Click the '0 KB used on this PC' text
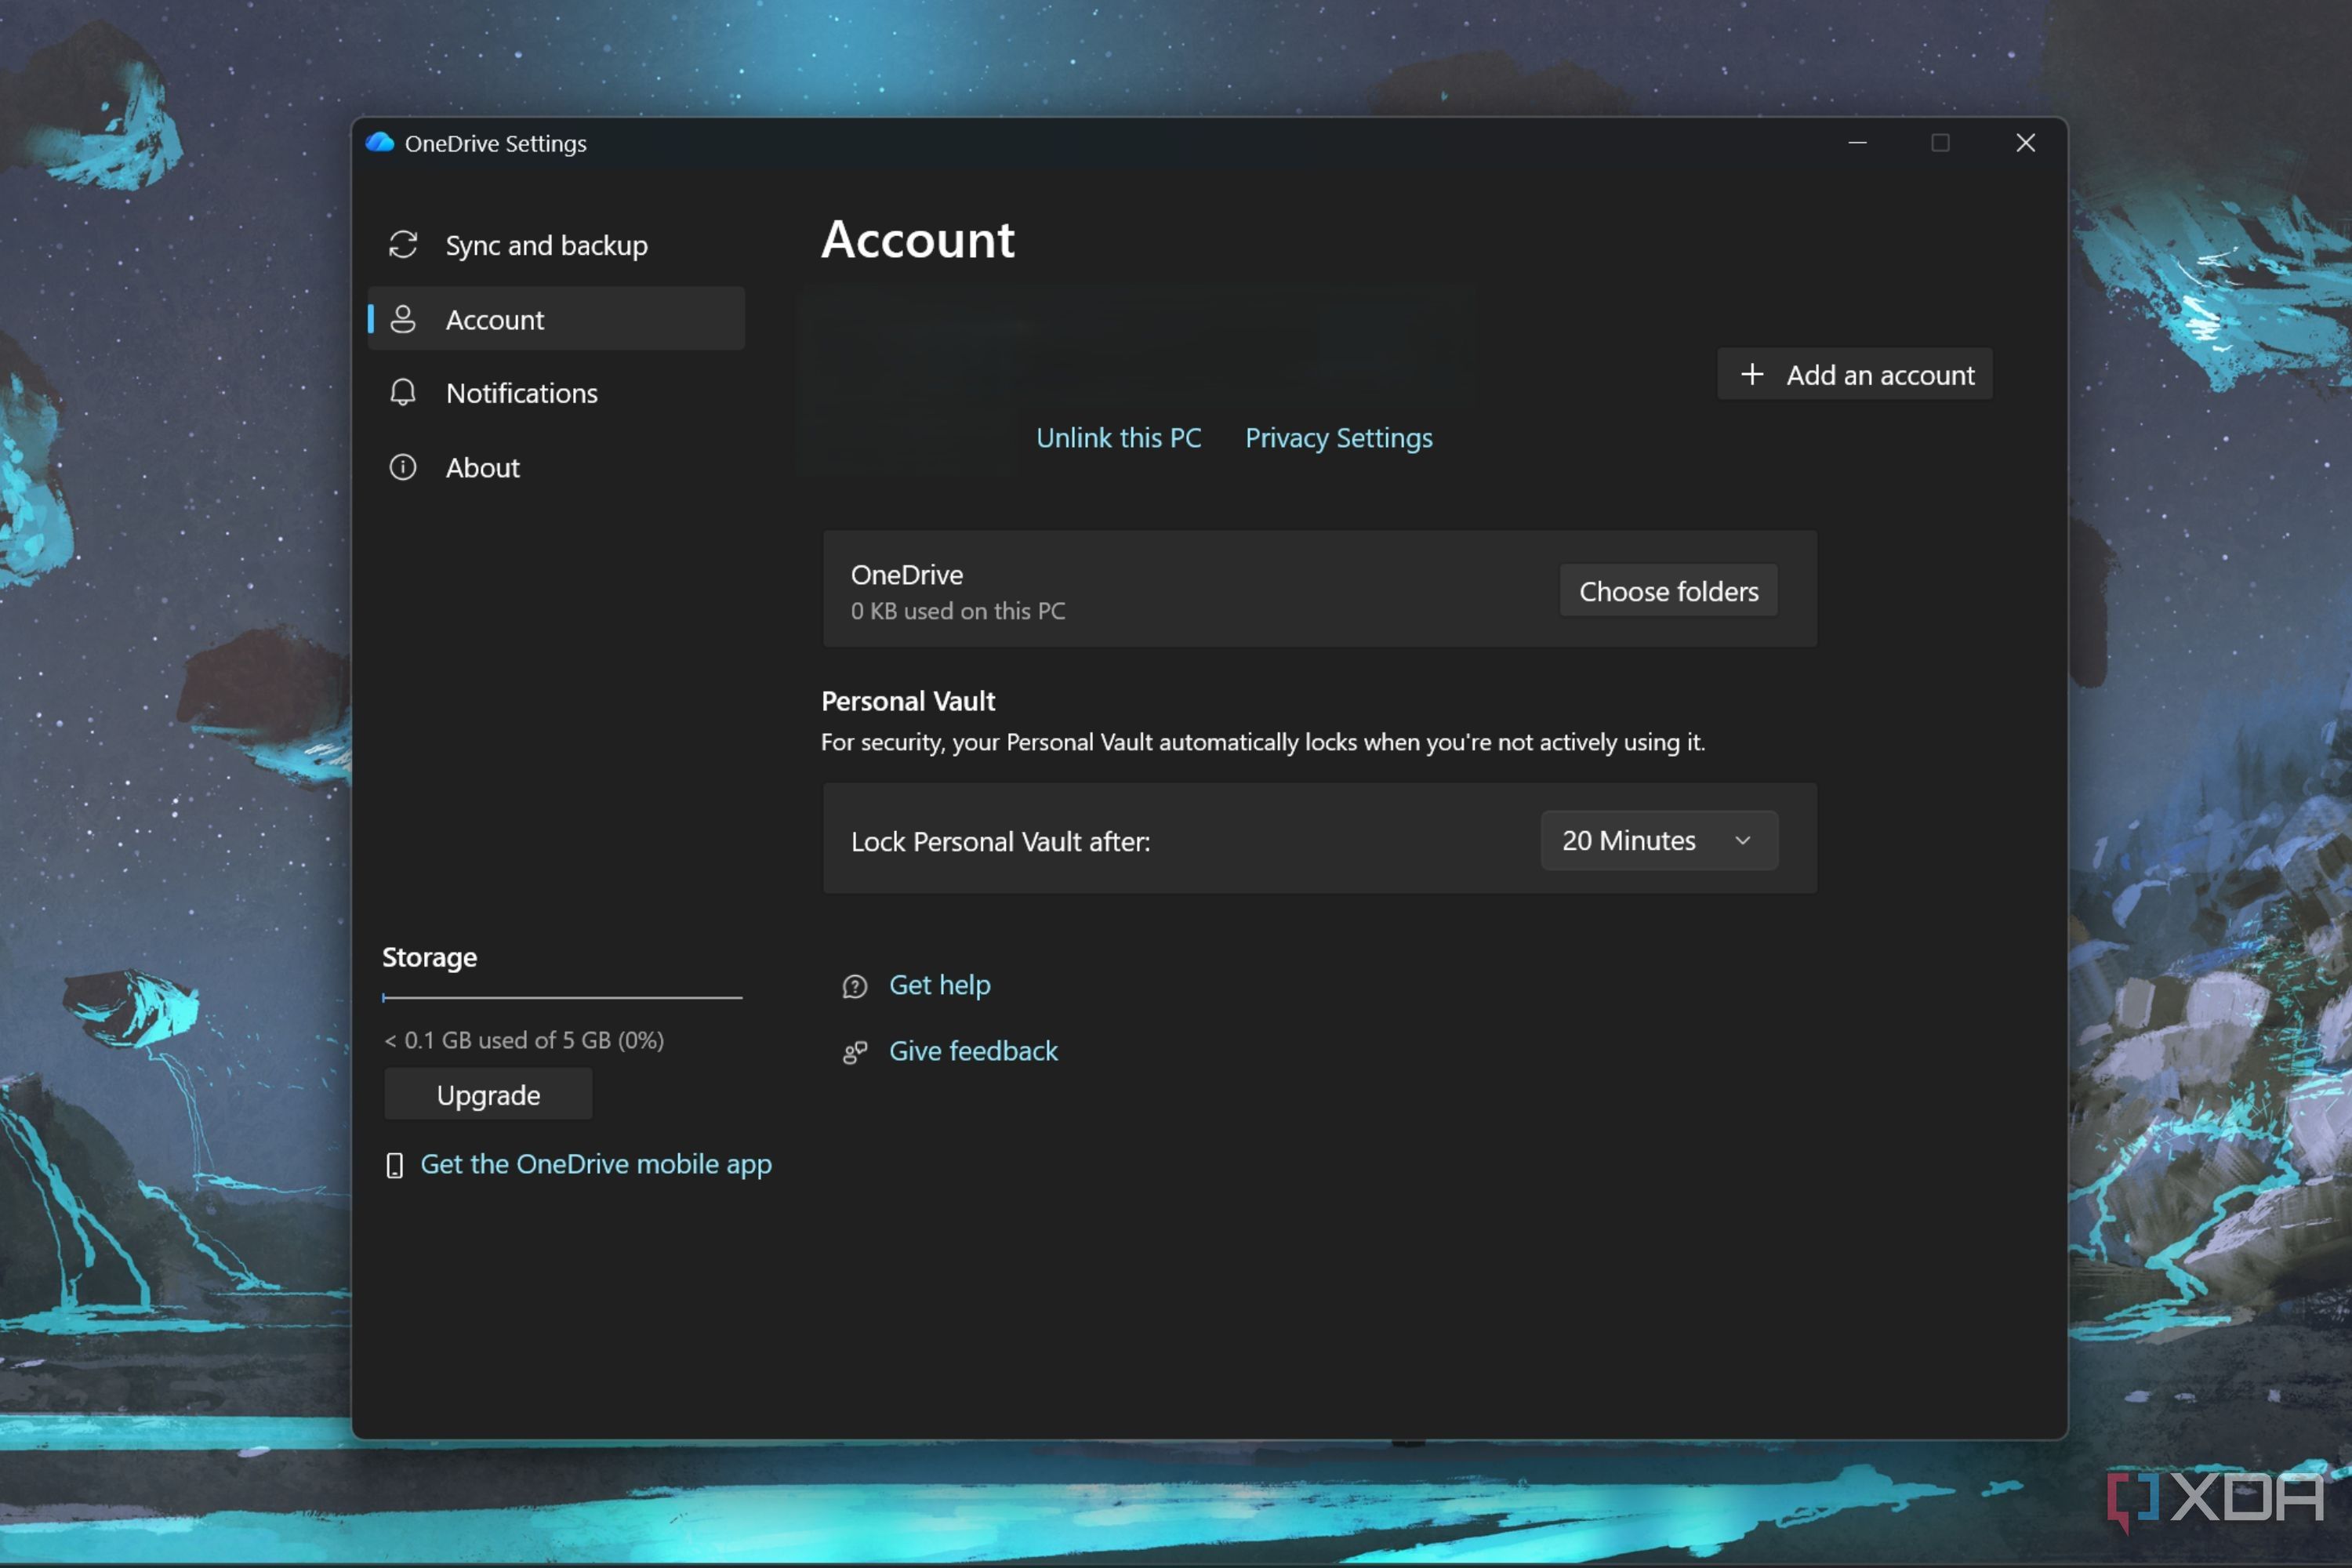Image resolution: width=2352 pixels, height=1568 pixels. click(x=958, y=611)
